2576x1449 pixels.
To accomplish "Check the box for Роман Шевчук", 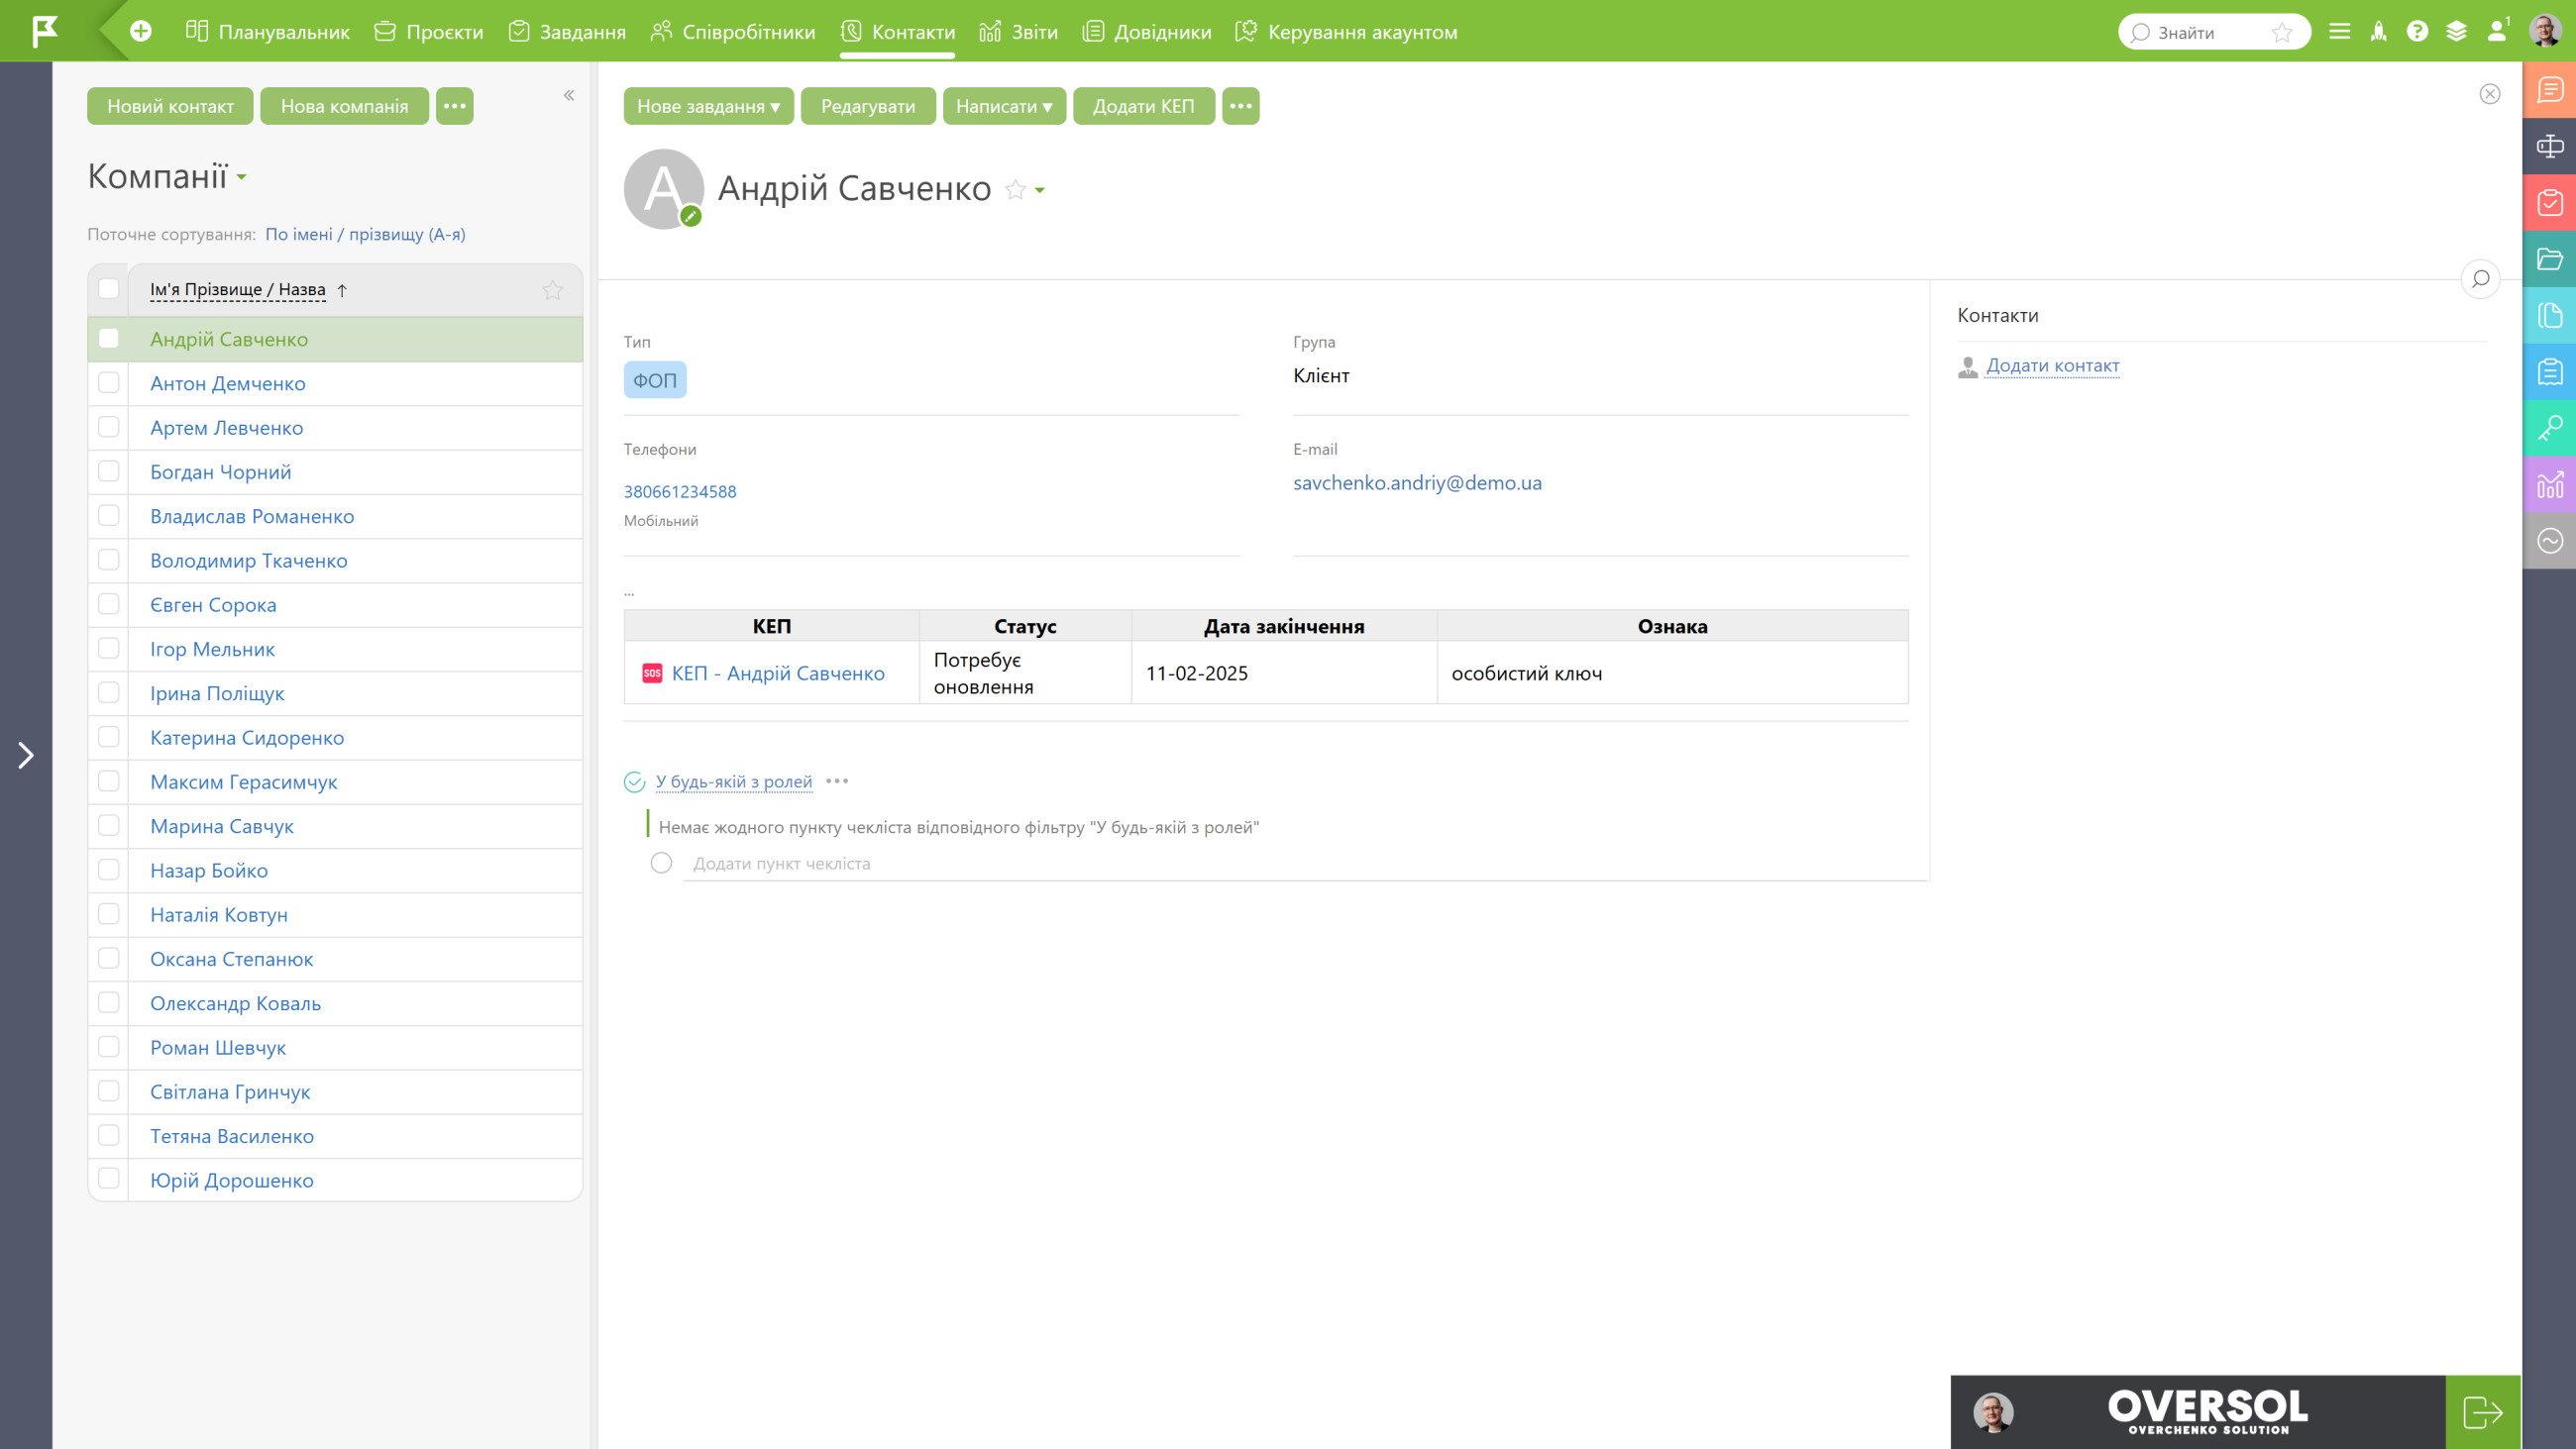I will pyautogui.click(x=109, y=1047).
